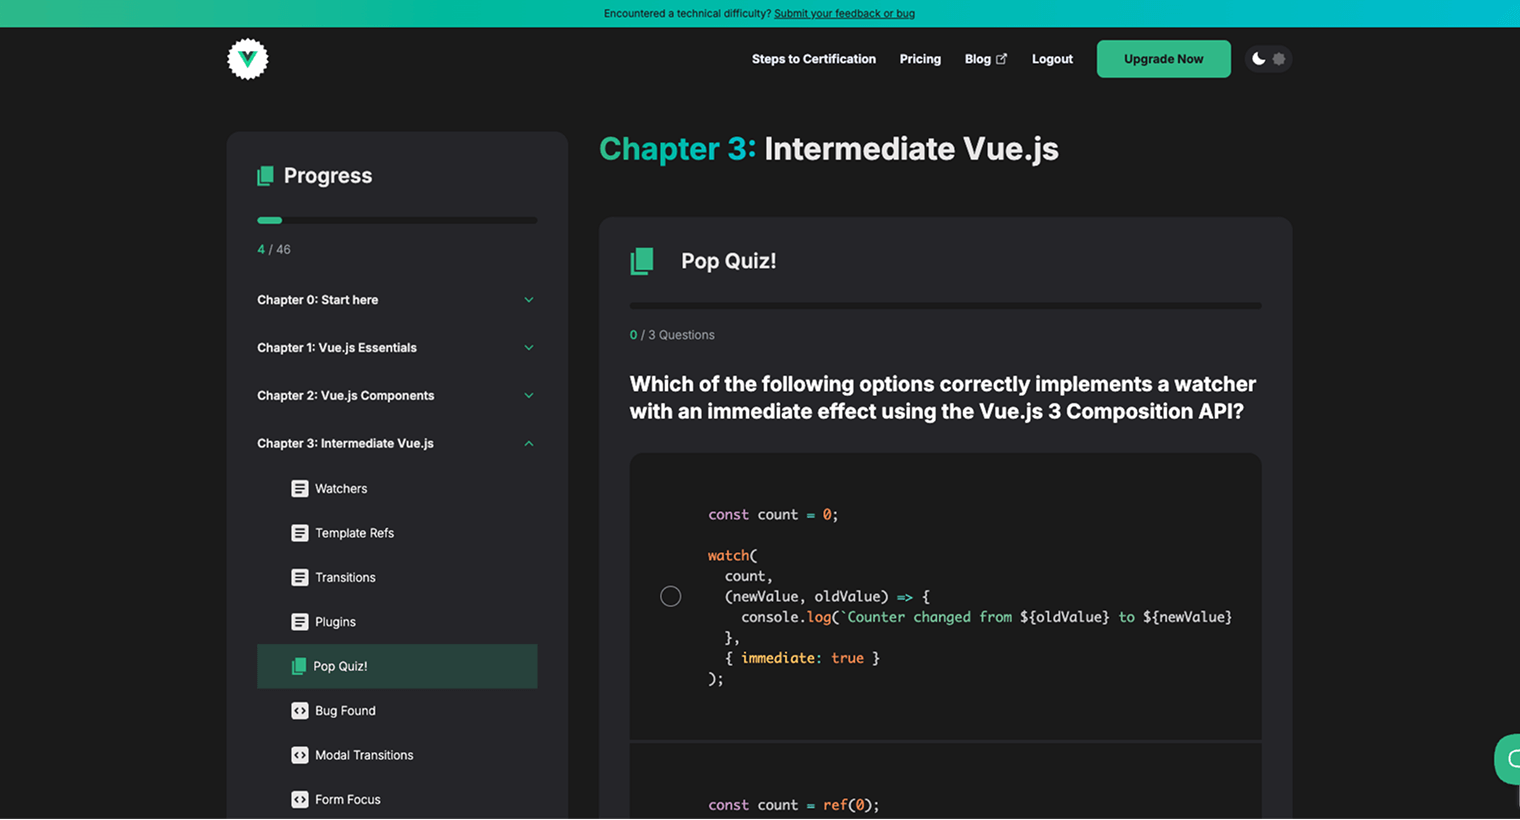Expand Chapter 0: Start here chevron
The width and height of the screenshot is (1520, 820).
tap(529, 300)
